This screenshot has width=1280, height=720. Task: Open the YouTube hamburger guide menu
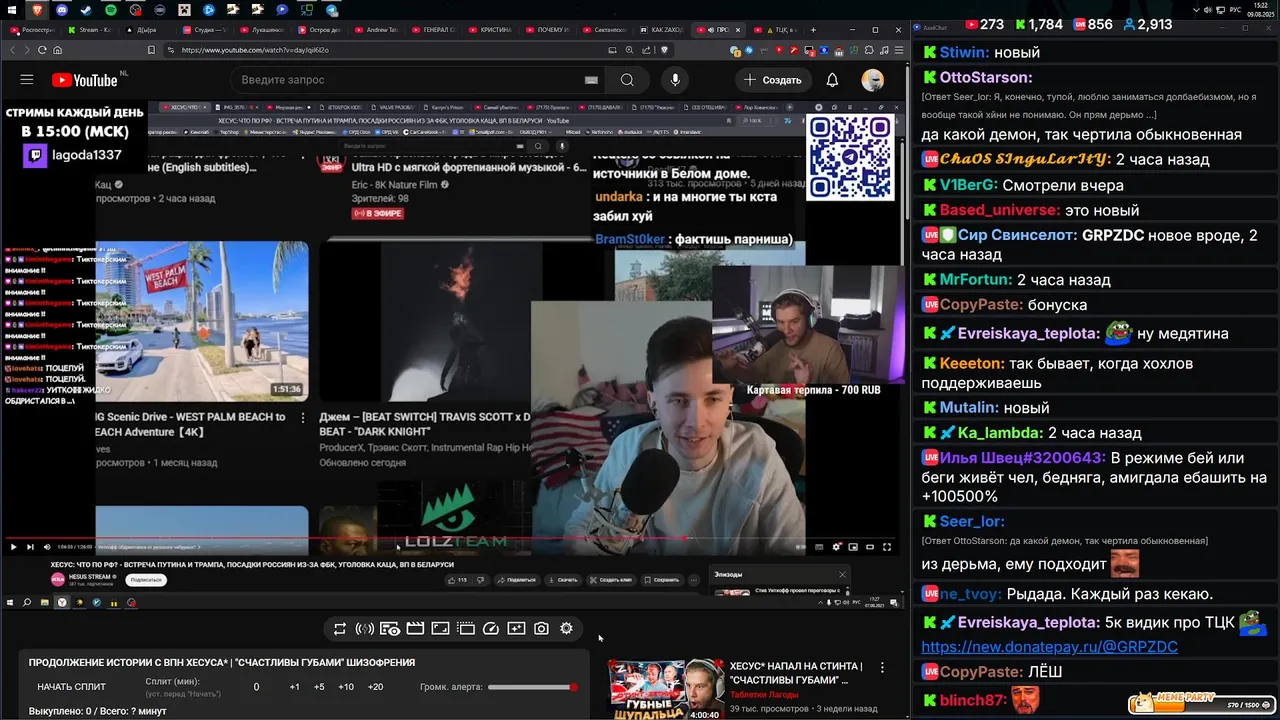pos(27,80)
